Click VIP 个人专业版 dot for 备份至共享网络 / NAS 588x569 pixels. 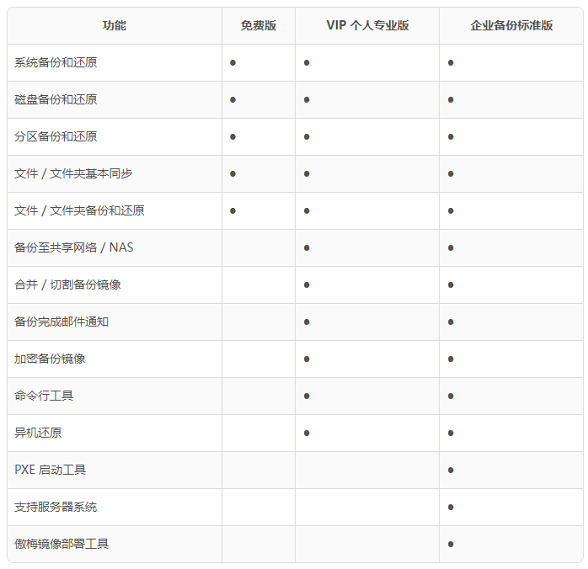tap(307, 248)
